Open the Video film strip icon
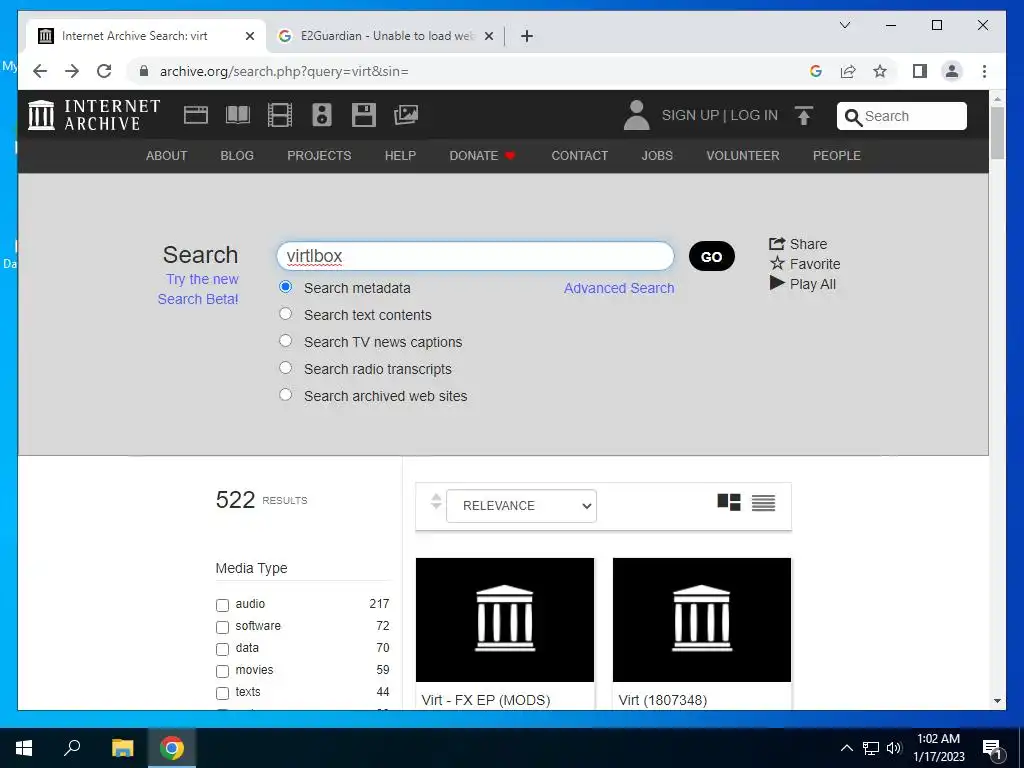Image resolution: width=1024 pixels, height=768 pixels. [x=280, y=115]
